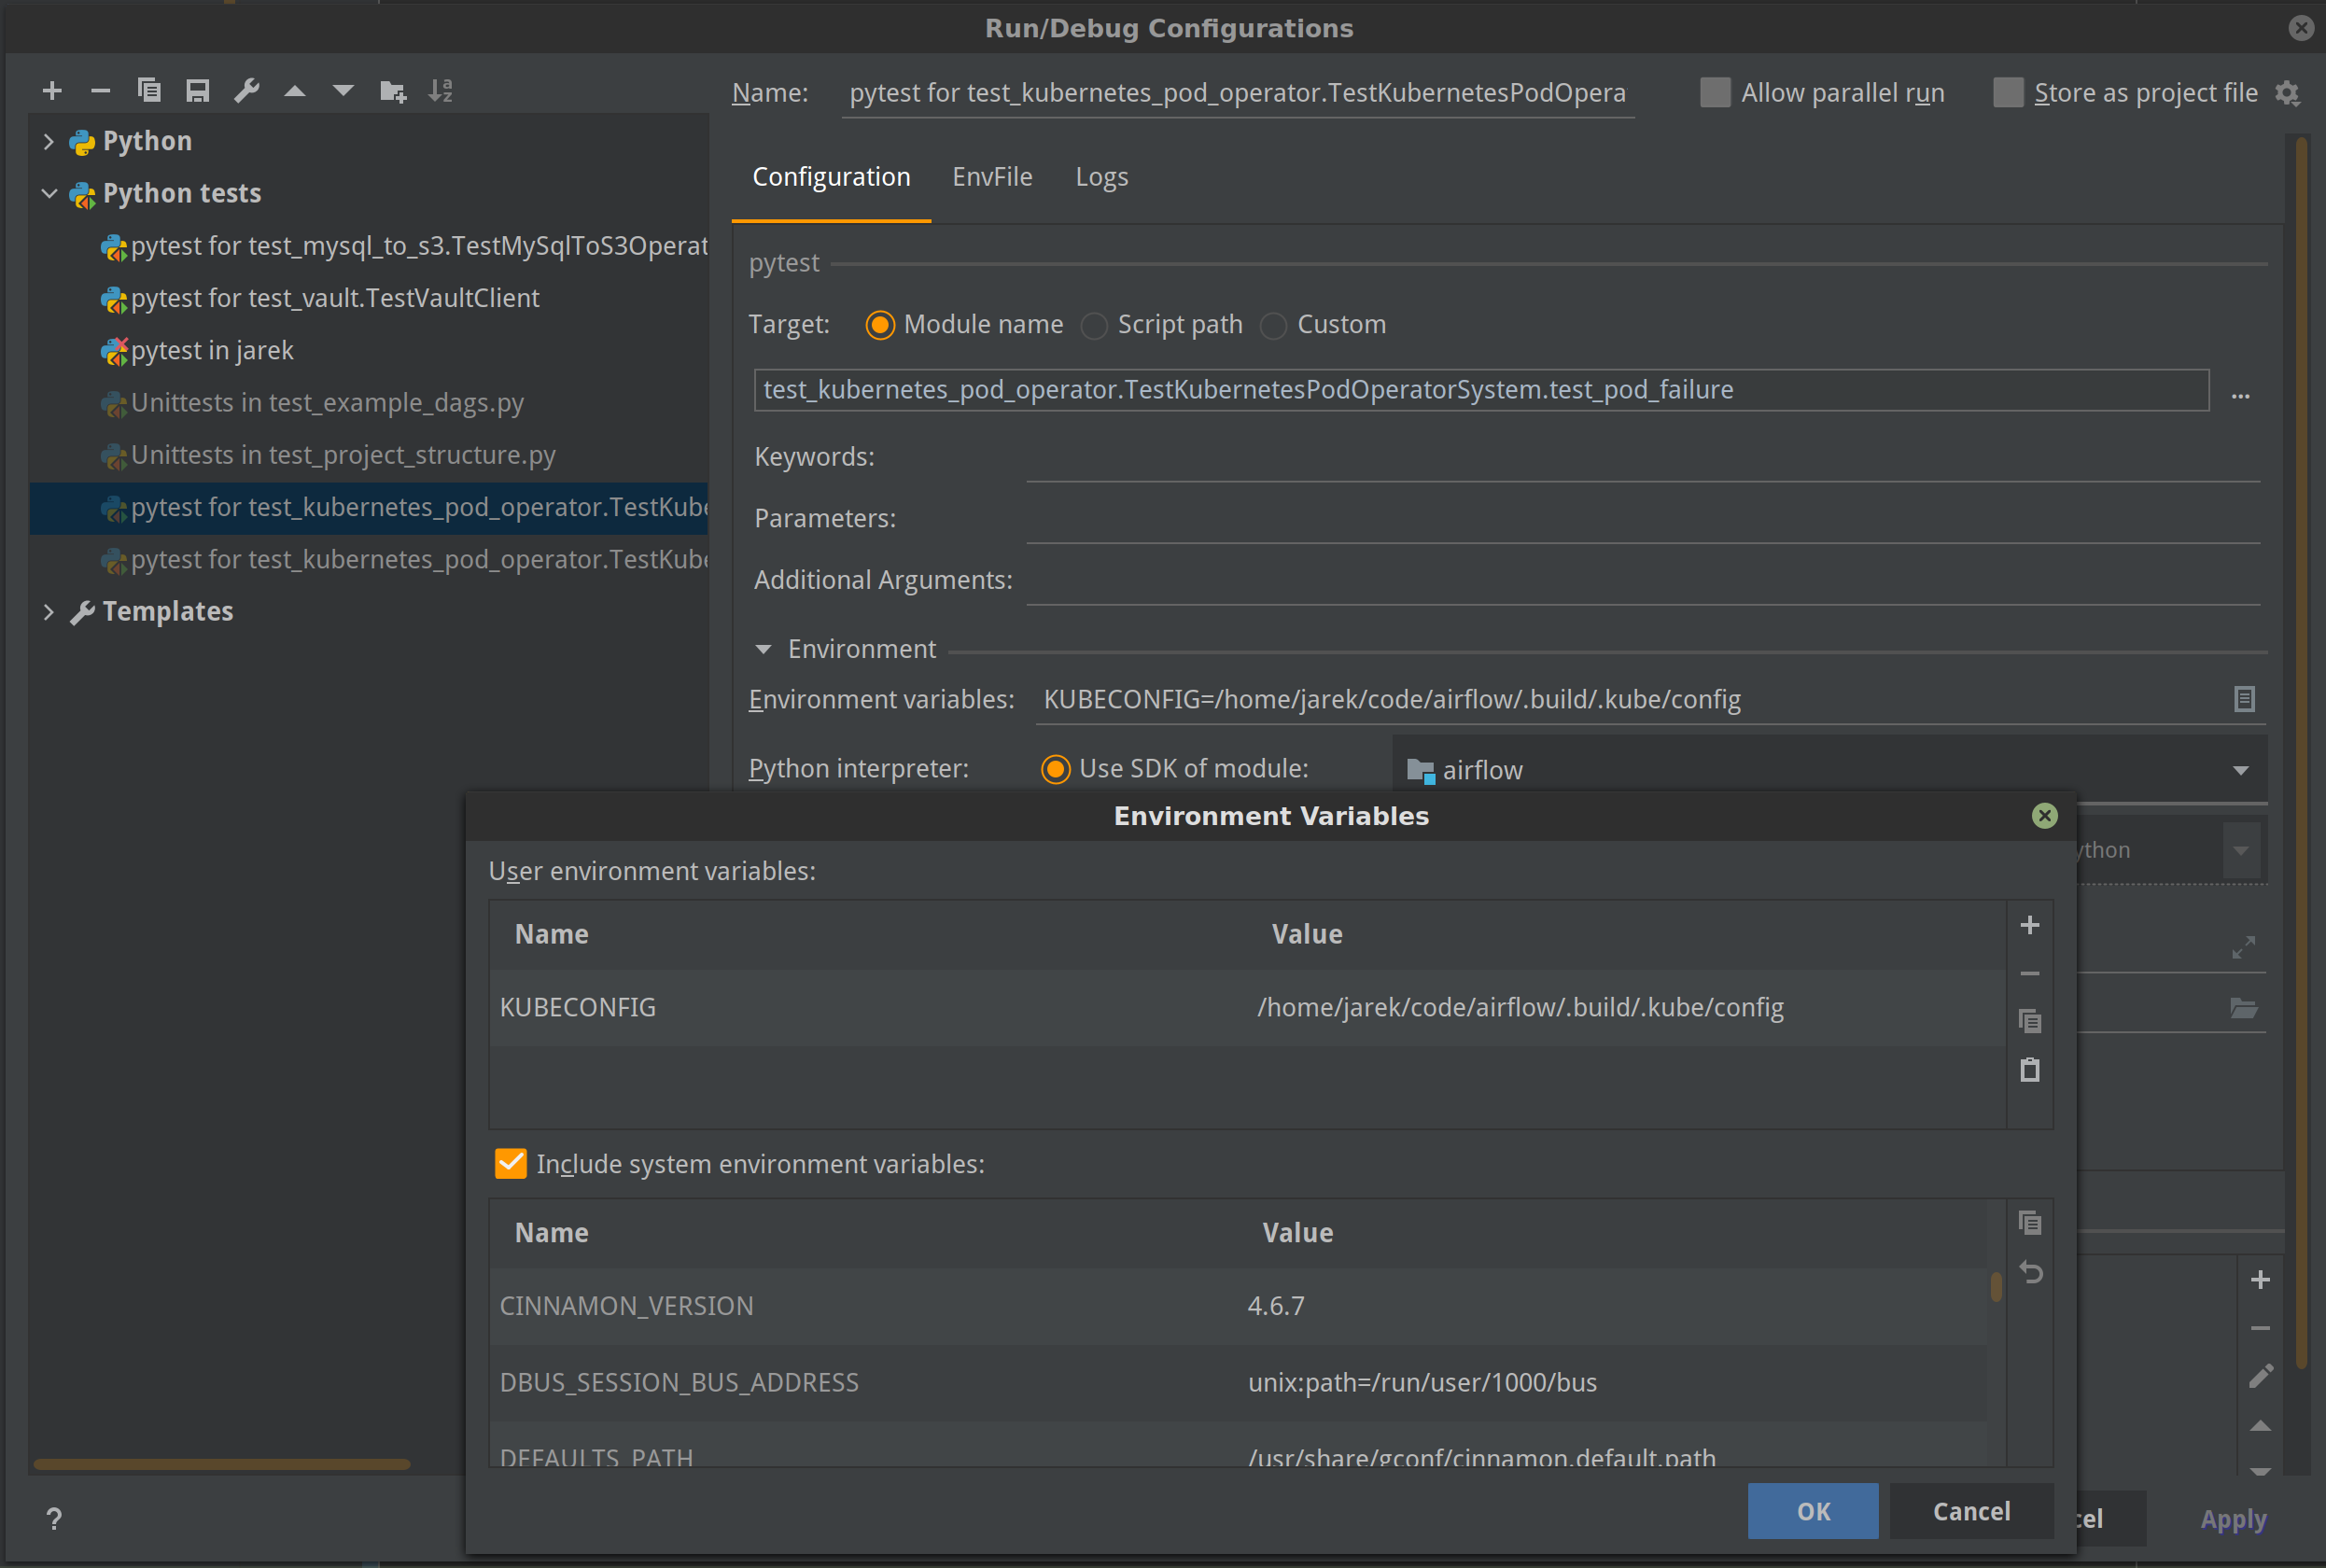Expand the Templates tree section
The height and width of the screenshot is (1568, 2326).
(x=46, y=610)
